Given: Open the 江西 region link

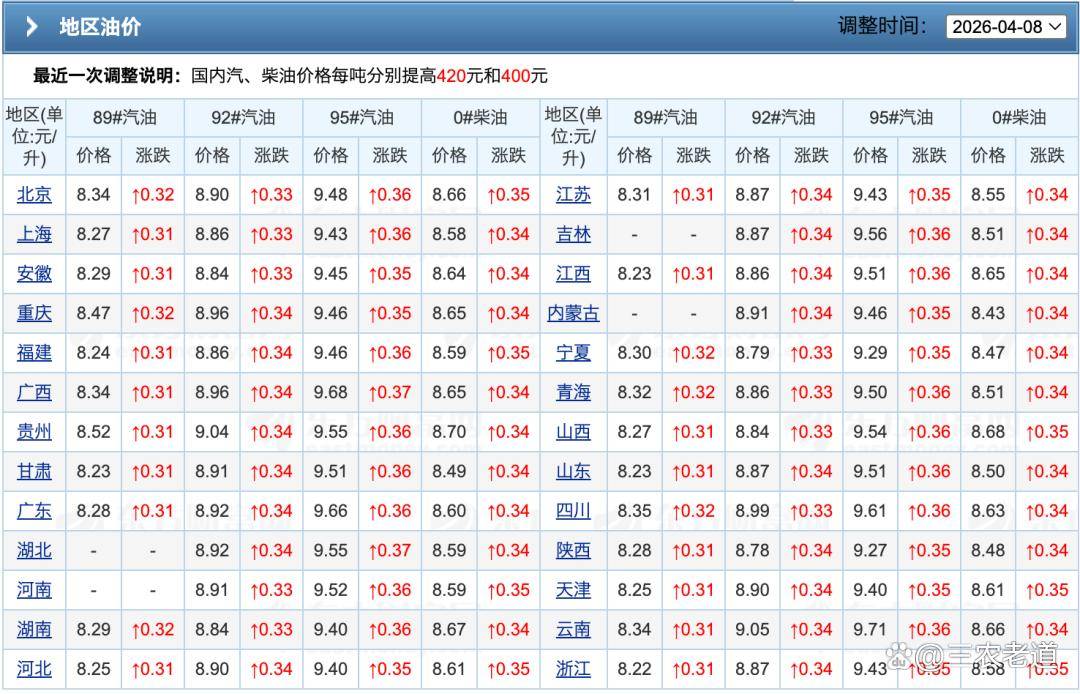Looking at the screenshot, I should pos(574,274).
